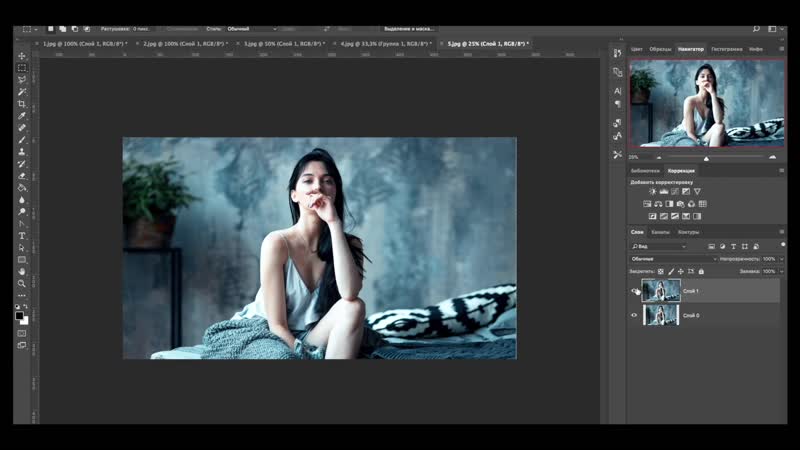Filter layers by pixel layers
Image resolution: width=800 pixels, height=450 pixels.
[711, 246]
